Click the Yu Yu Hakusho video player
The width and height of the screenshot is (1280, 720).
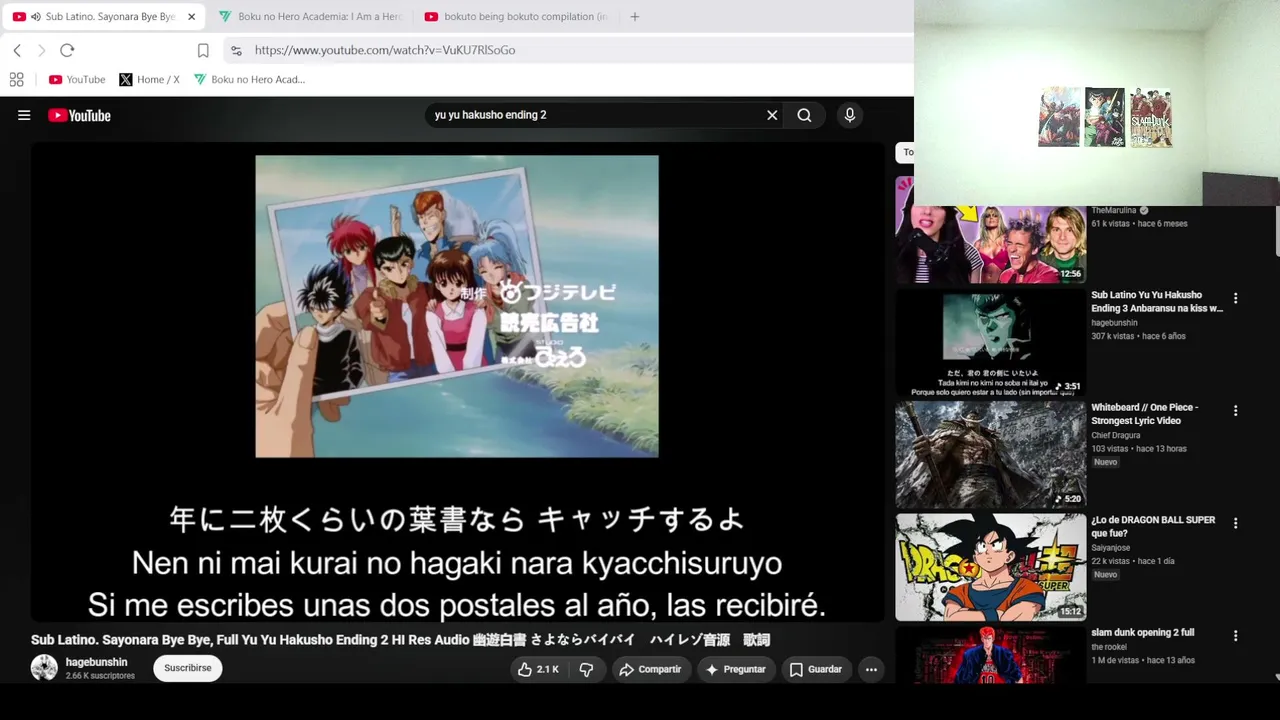point(457,382)
